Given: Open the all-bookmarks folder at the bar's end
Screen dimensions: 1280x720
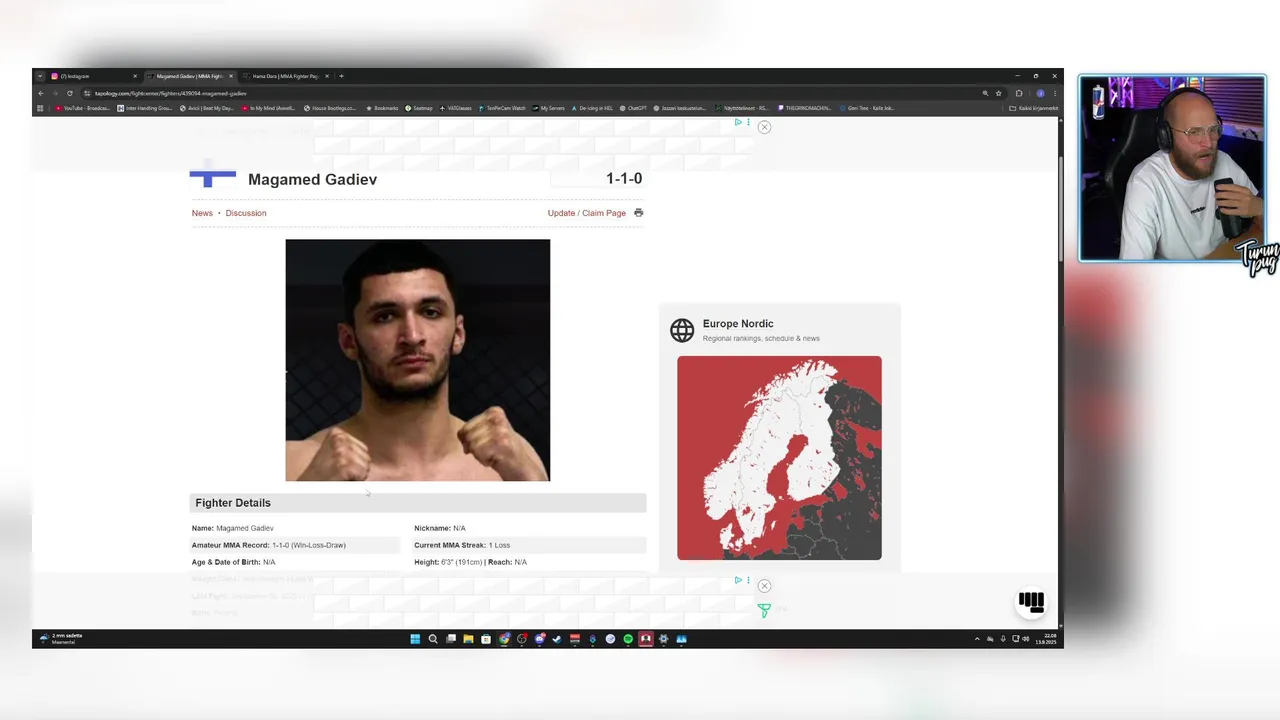Looking at the screenshot, I should [x=1035, y=108].
